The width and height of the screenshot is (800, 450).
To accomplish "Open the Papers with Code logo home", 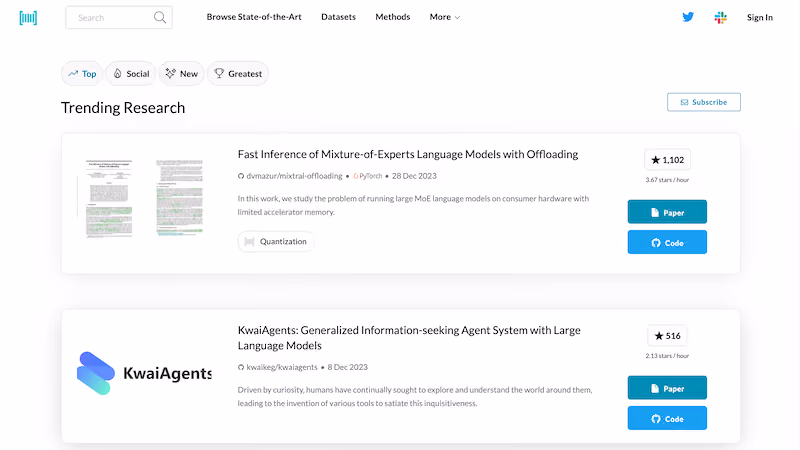I will [28, 18].
